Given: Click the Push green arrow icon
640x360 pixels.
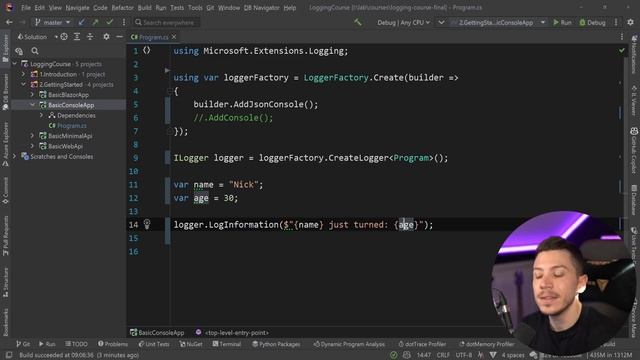Looking at the screenshot, I should 96,22.
